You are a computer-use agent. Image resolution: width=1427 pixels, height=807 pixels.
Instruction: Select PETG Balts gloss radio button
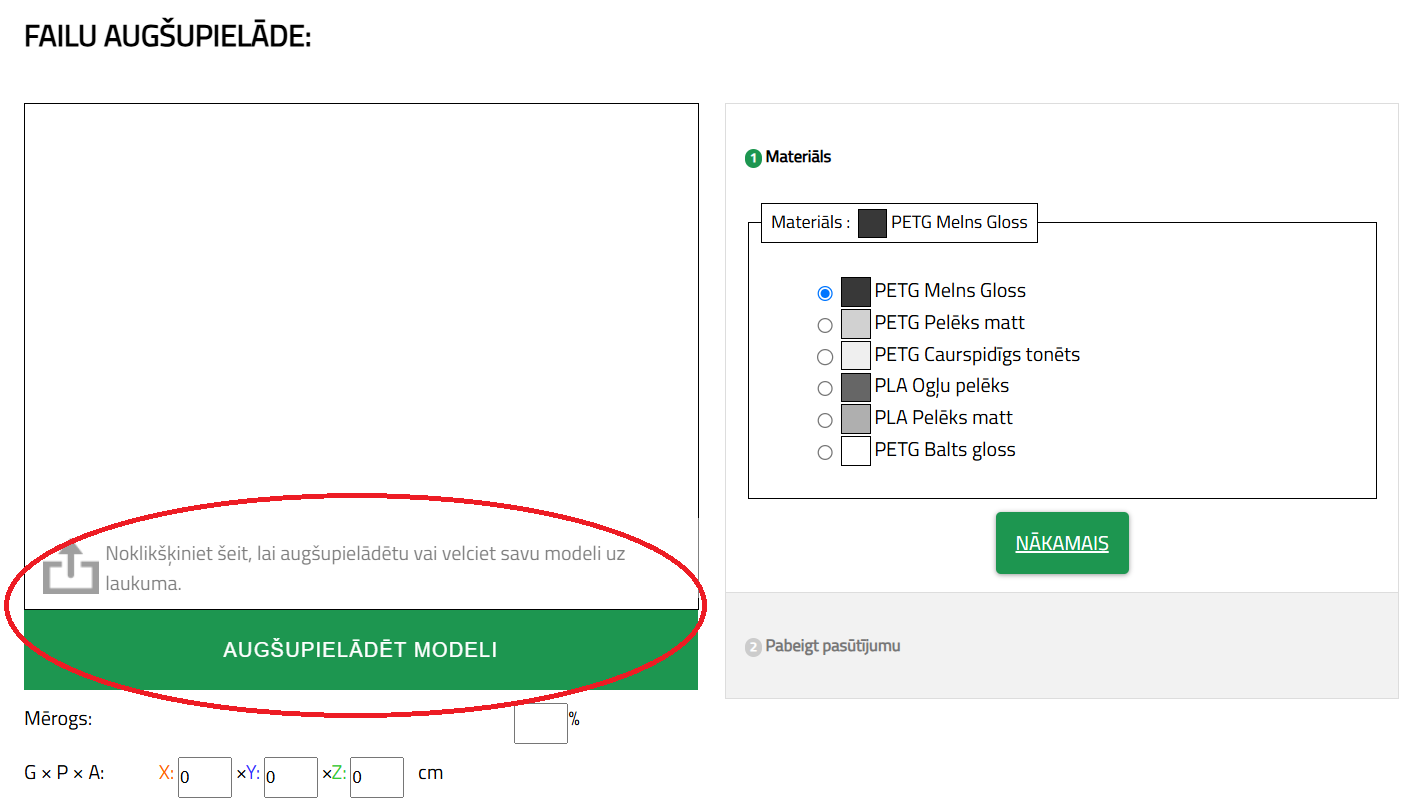825,452
